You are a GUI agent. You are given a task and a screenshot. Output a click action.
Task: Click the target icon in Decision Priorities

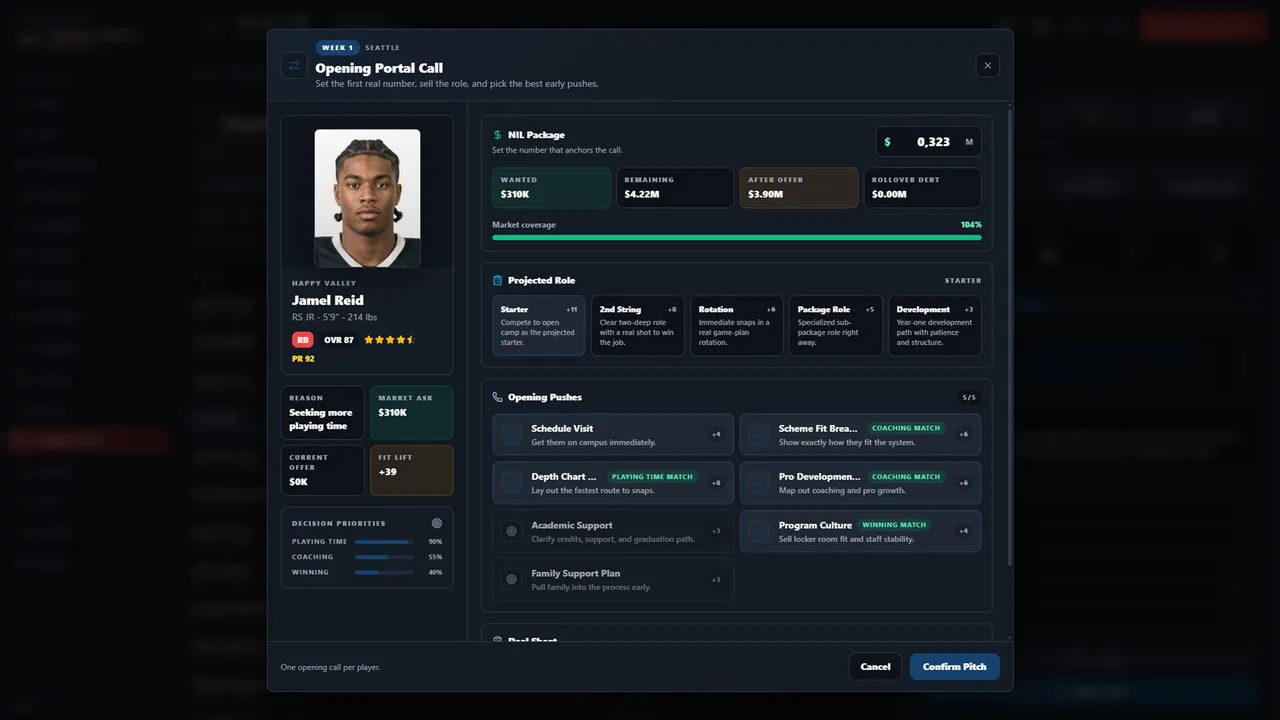pos(437,523)
